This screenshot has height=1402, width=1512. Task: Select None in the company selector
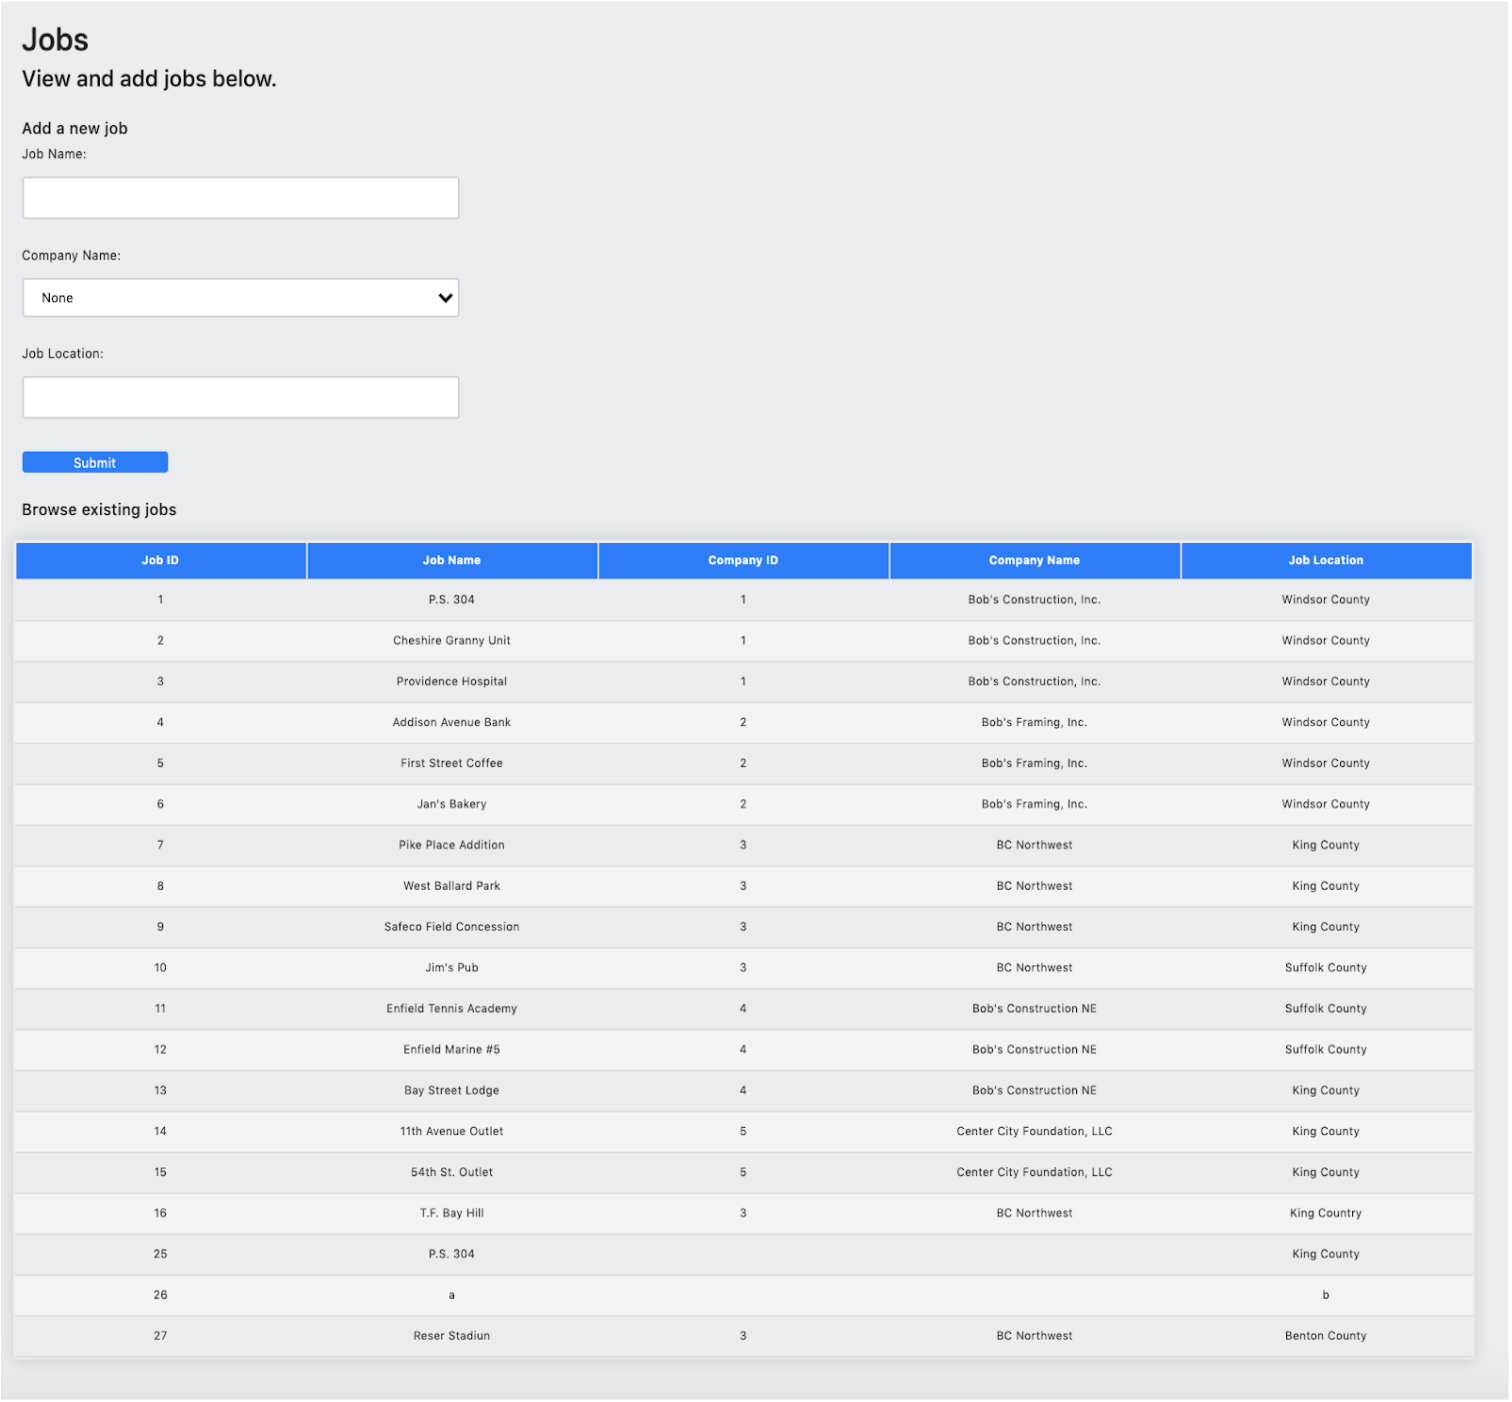(x=240, y=297)
